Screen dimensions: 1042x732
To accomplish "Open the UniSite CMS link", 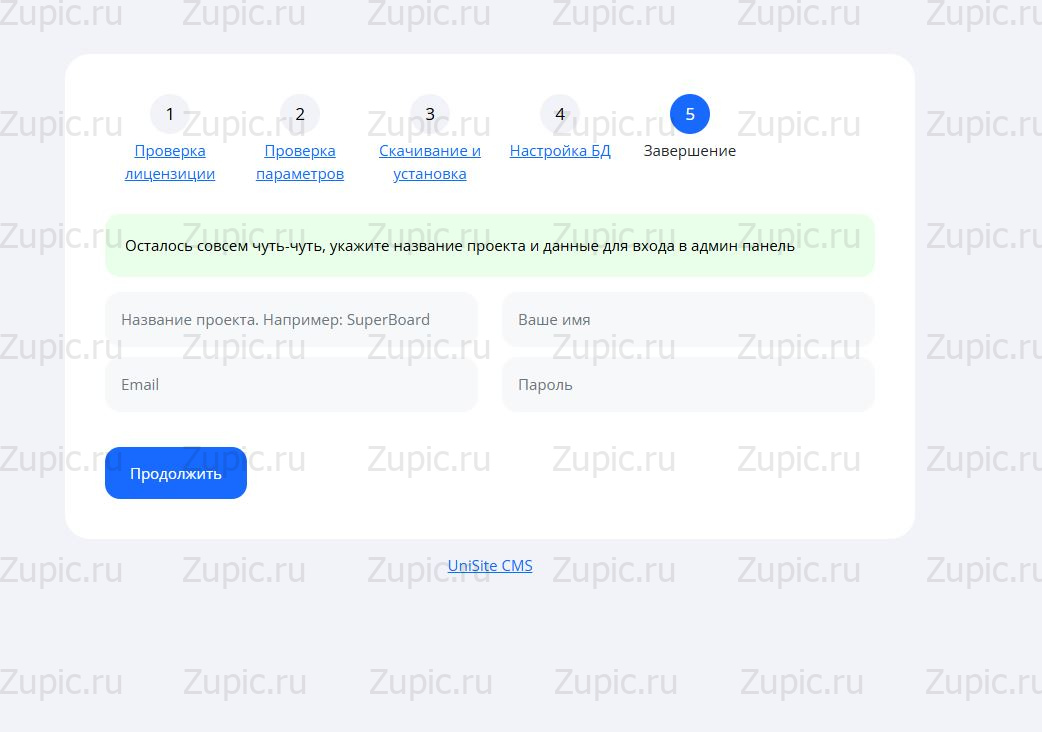I will [490, 566].
